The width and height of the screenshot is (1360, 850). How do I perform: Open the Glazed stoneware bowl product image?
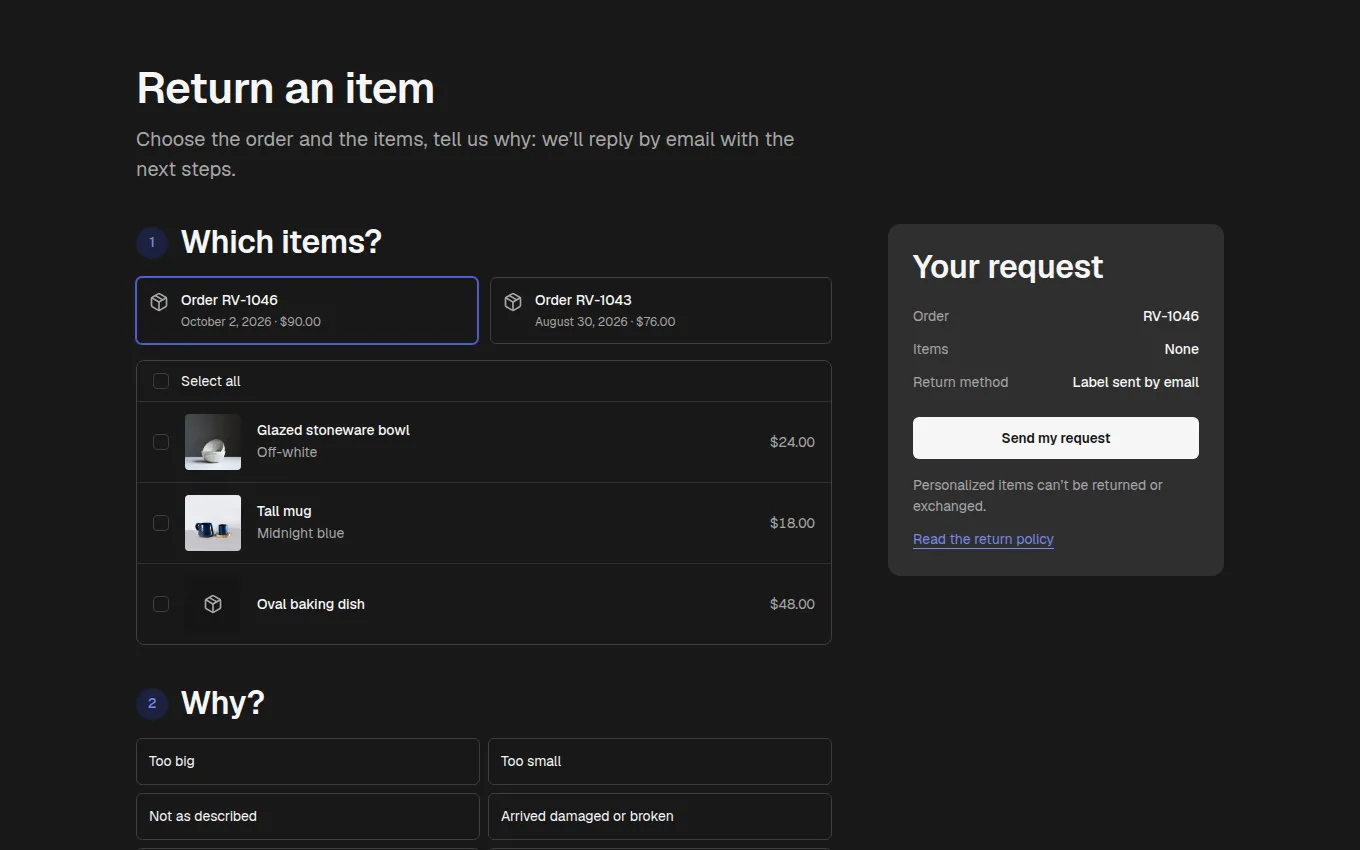coord(213,442)
